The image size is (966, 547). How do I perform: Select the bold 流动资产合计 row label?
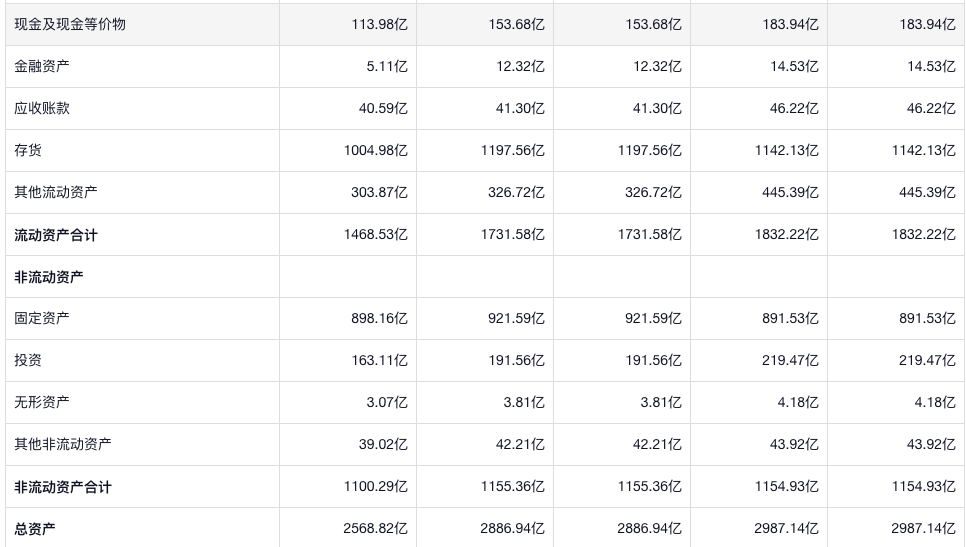[56, 235]
